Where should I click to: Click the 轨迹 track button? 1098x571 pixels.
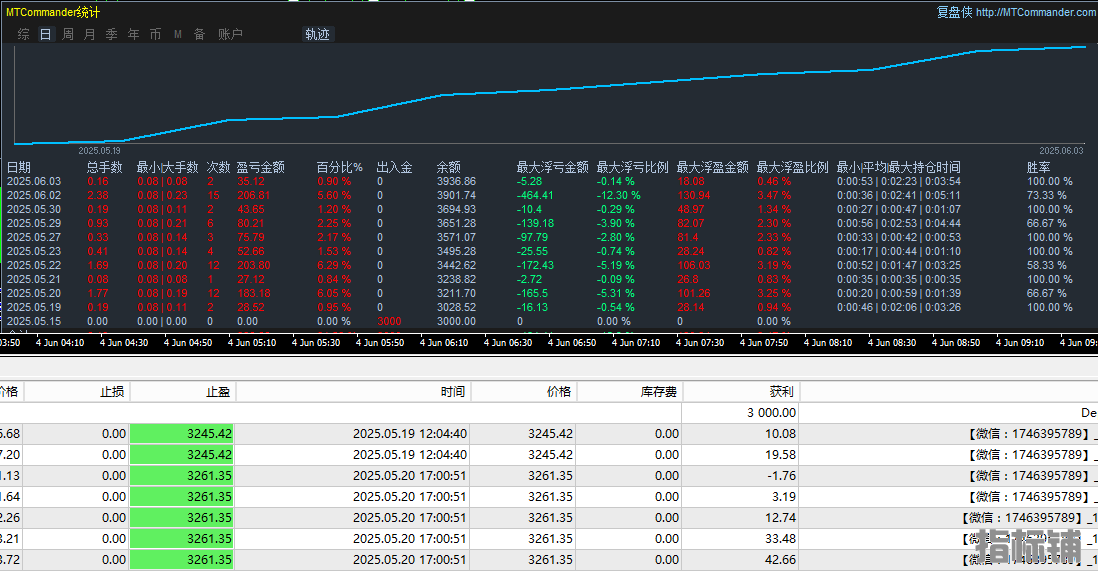[318, 34]
